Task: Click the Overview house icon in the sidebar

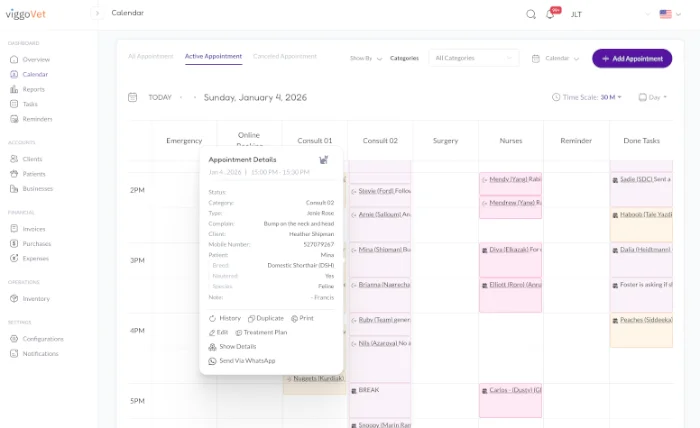Action: (14, 59)
